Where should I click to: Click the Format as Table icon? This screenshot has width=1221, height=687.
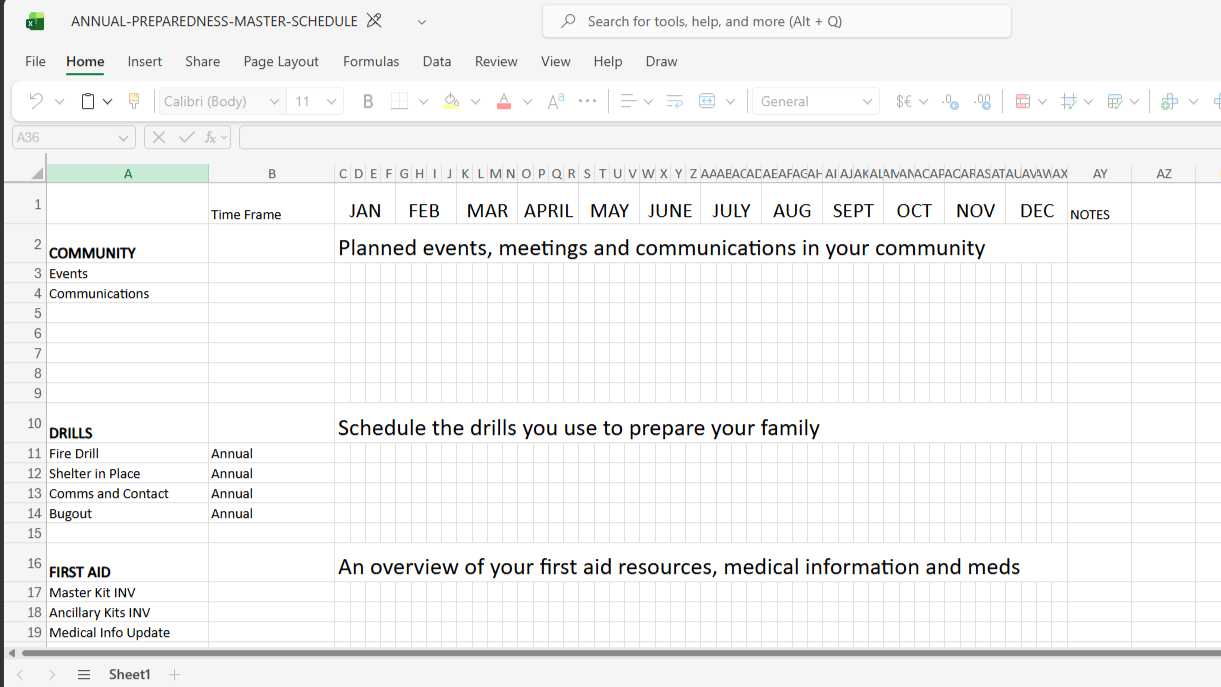click(1114, 101)
